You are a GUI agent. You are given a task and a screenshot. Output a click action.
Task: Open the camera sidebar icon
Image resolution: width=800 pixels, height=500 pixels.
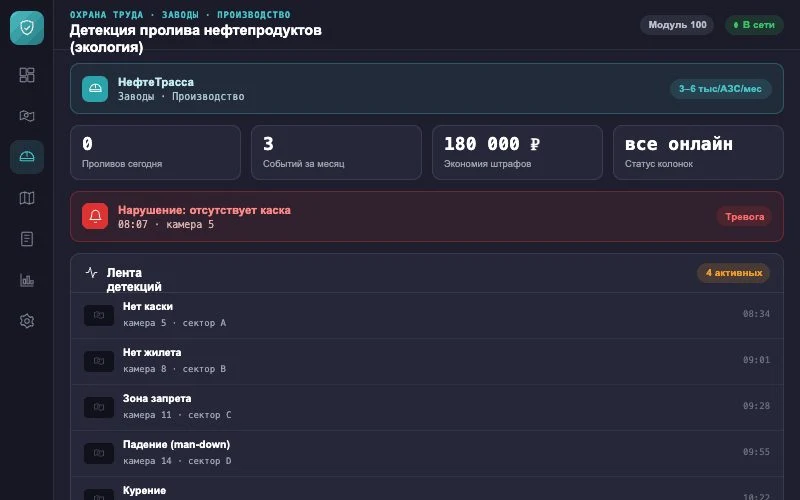coord(27,116)
